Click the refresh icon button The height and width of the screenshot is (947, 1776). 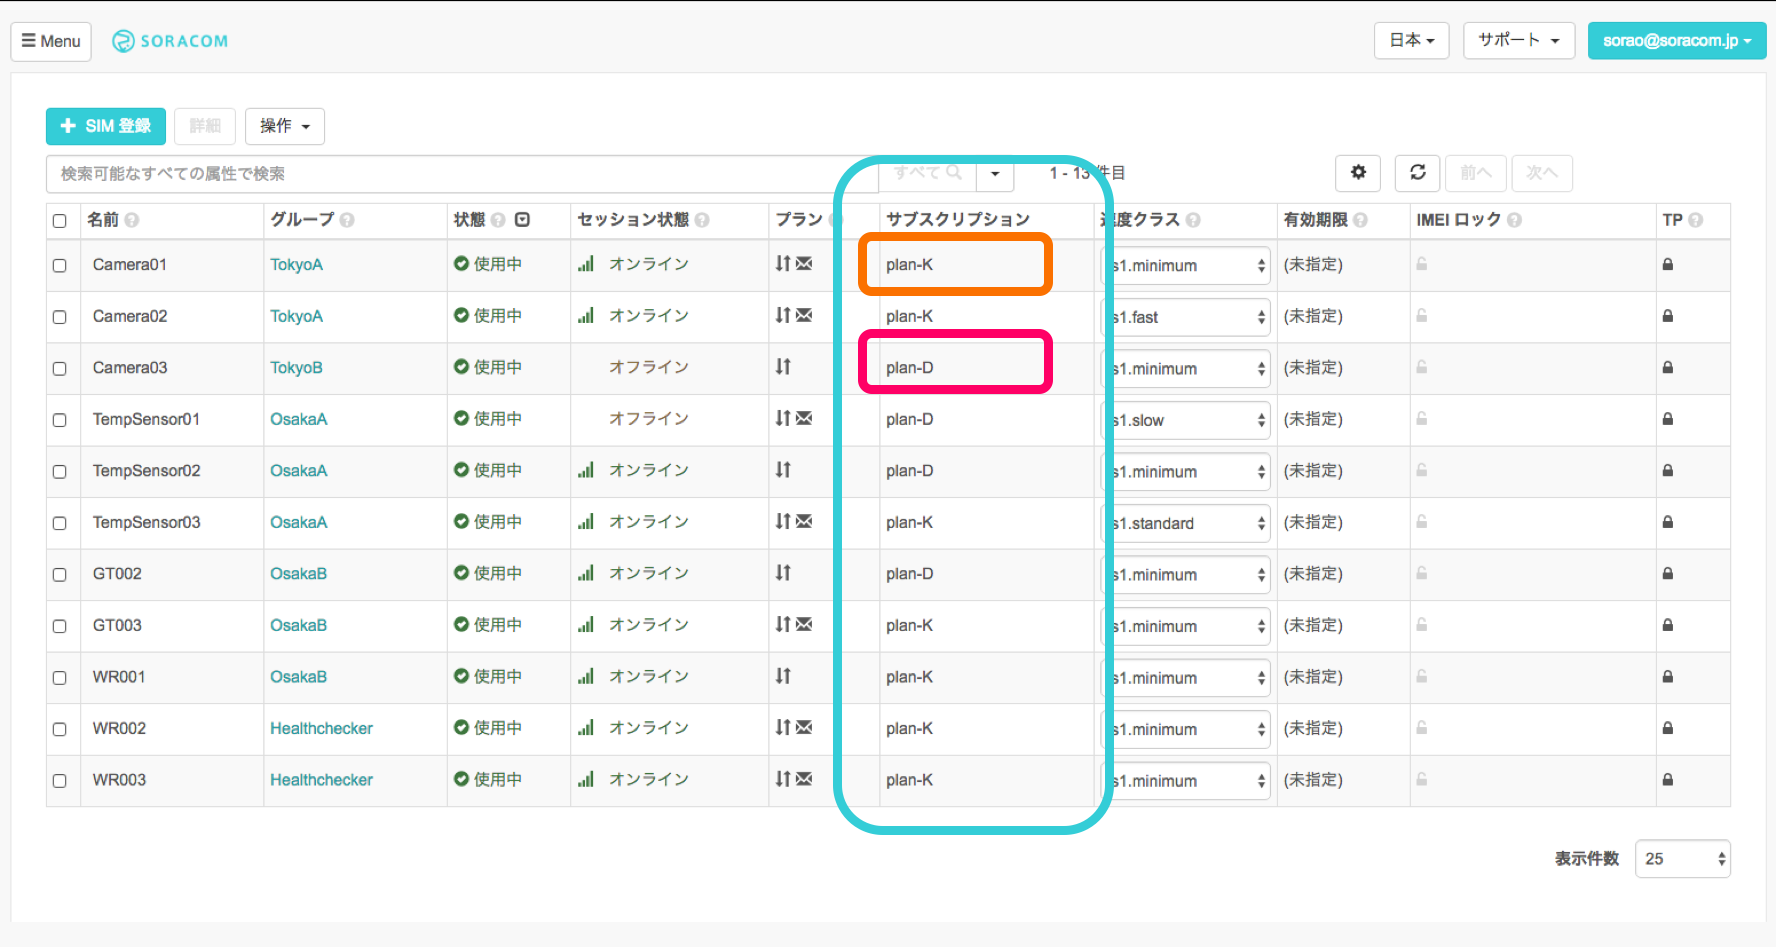pos(1418,173)
